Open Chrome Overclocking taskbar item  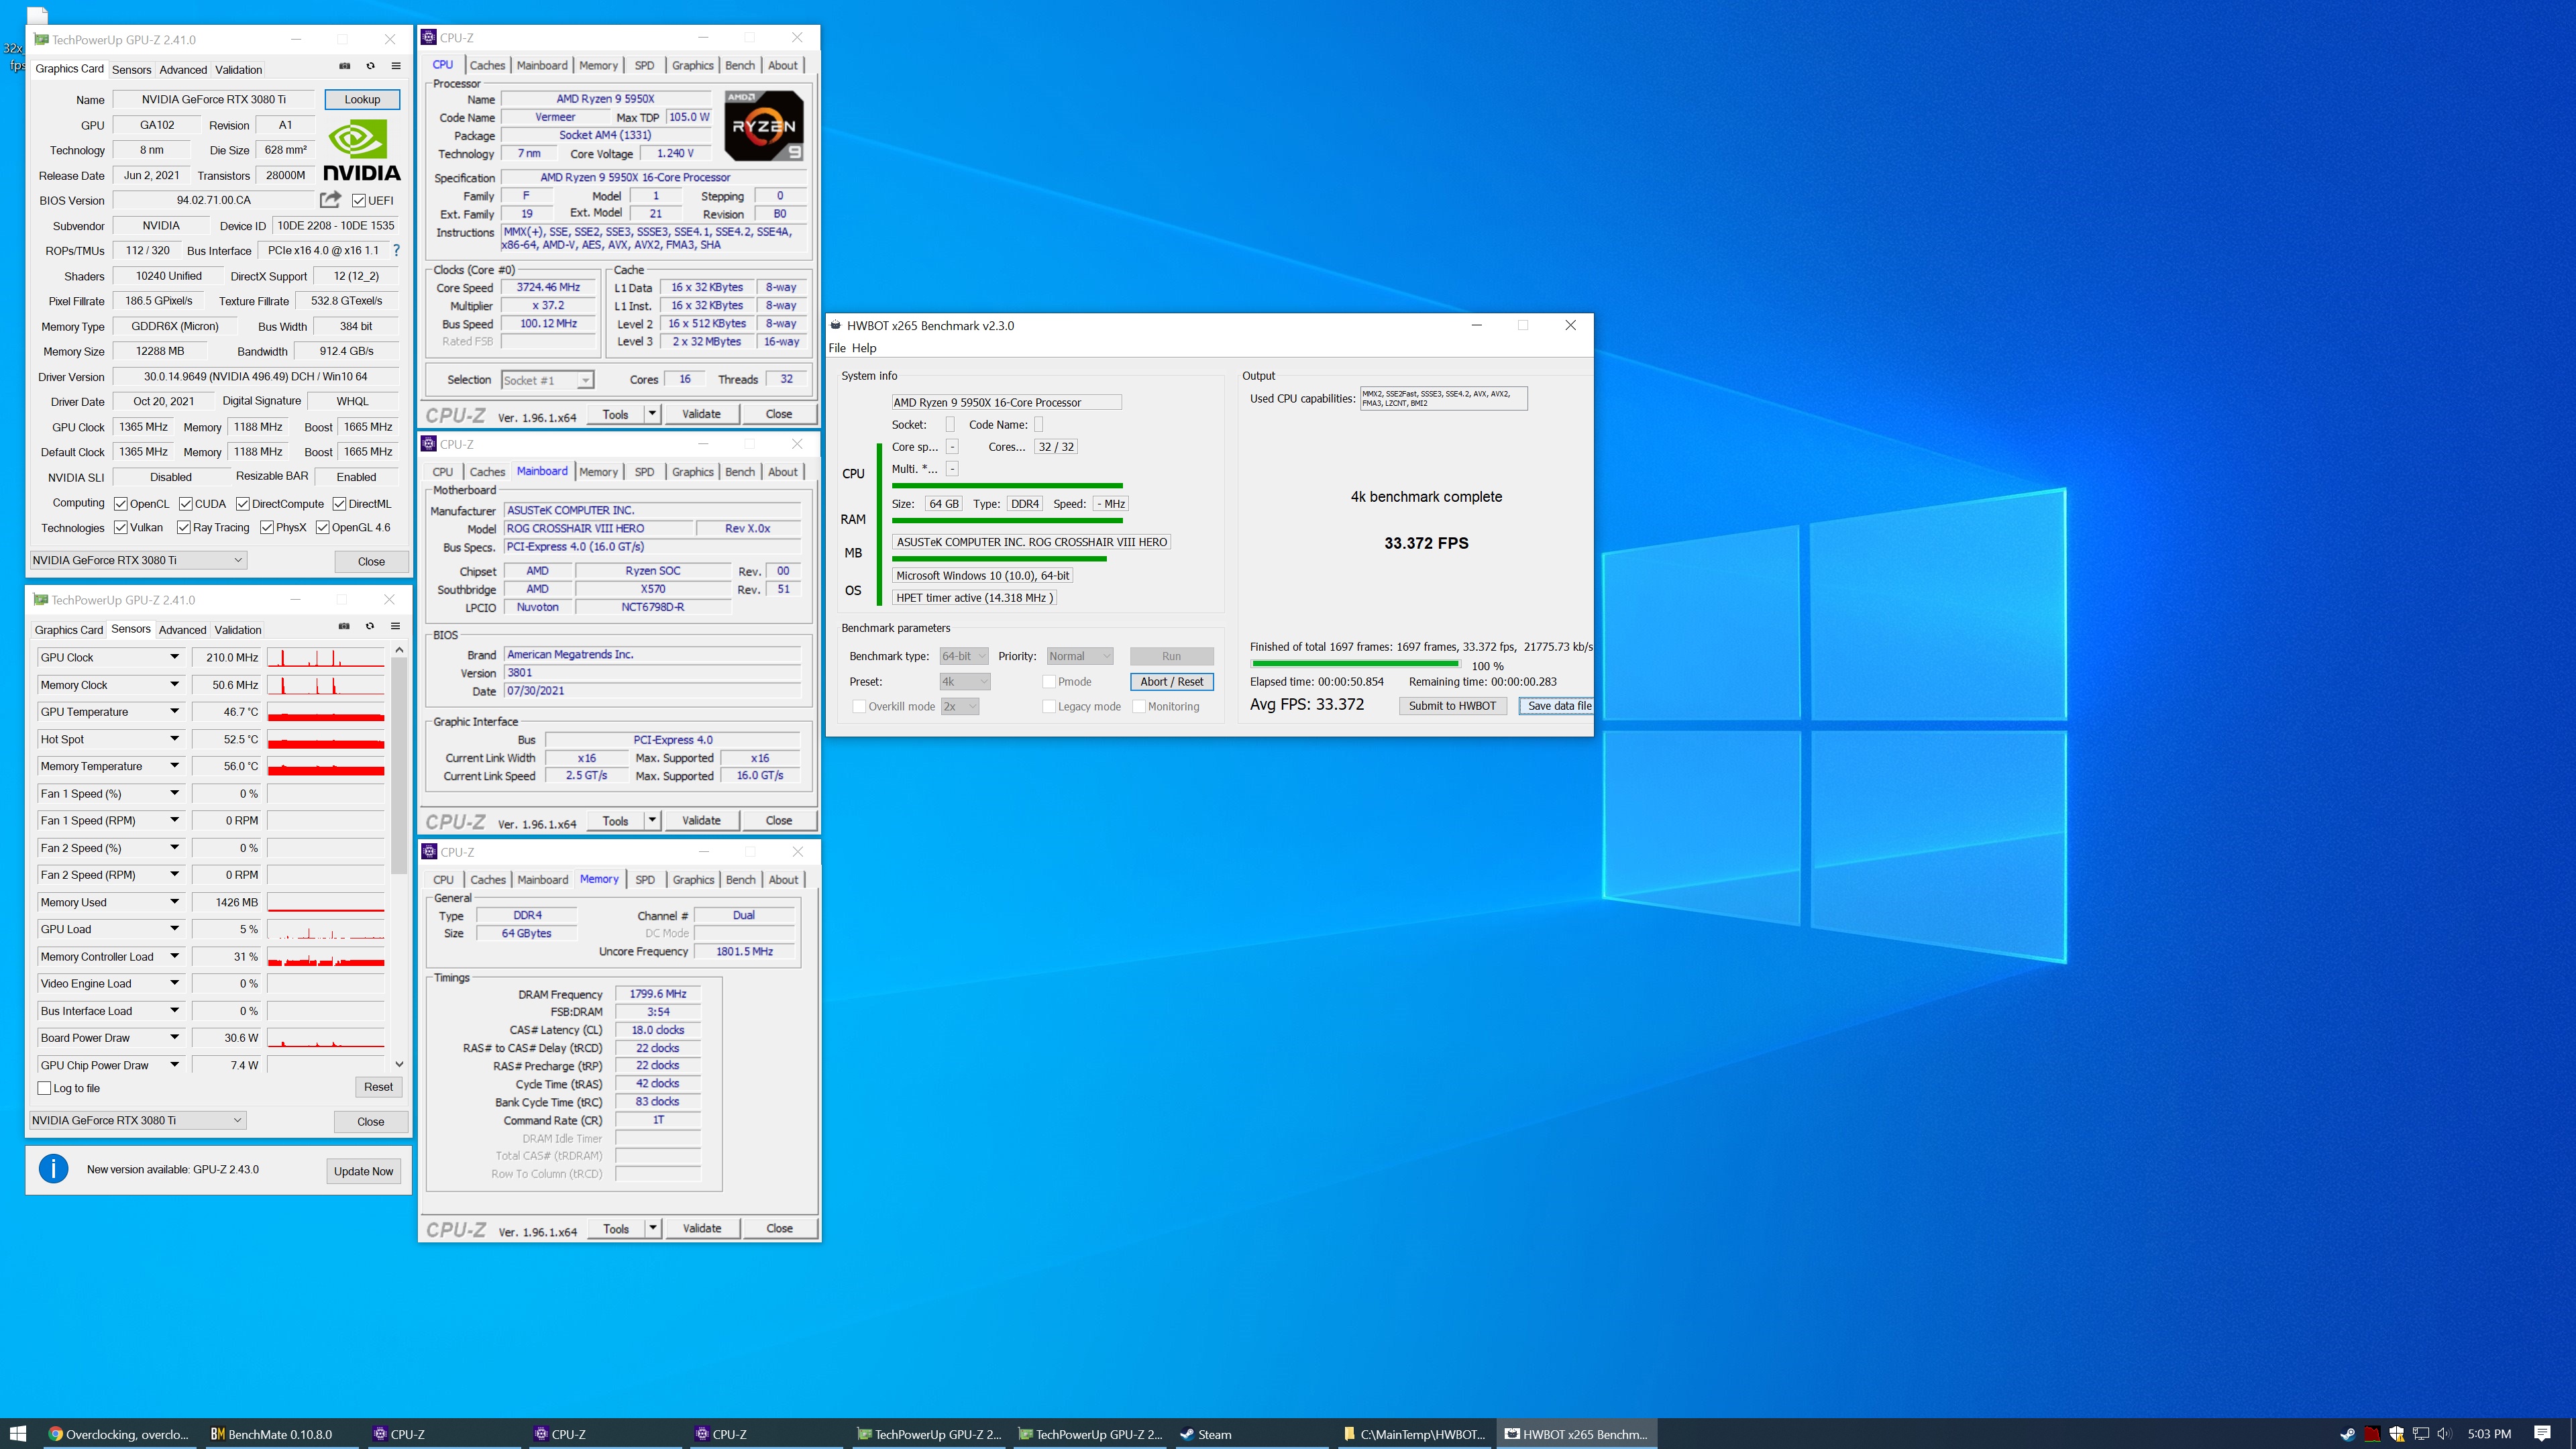(120, 1433)
